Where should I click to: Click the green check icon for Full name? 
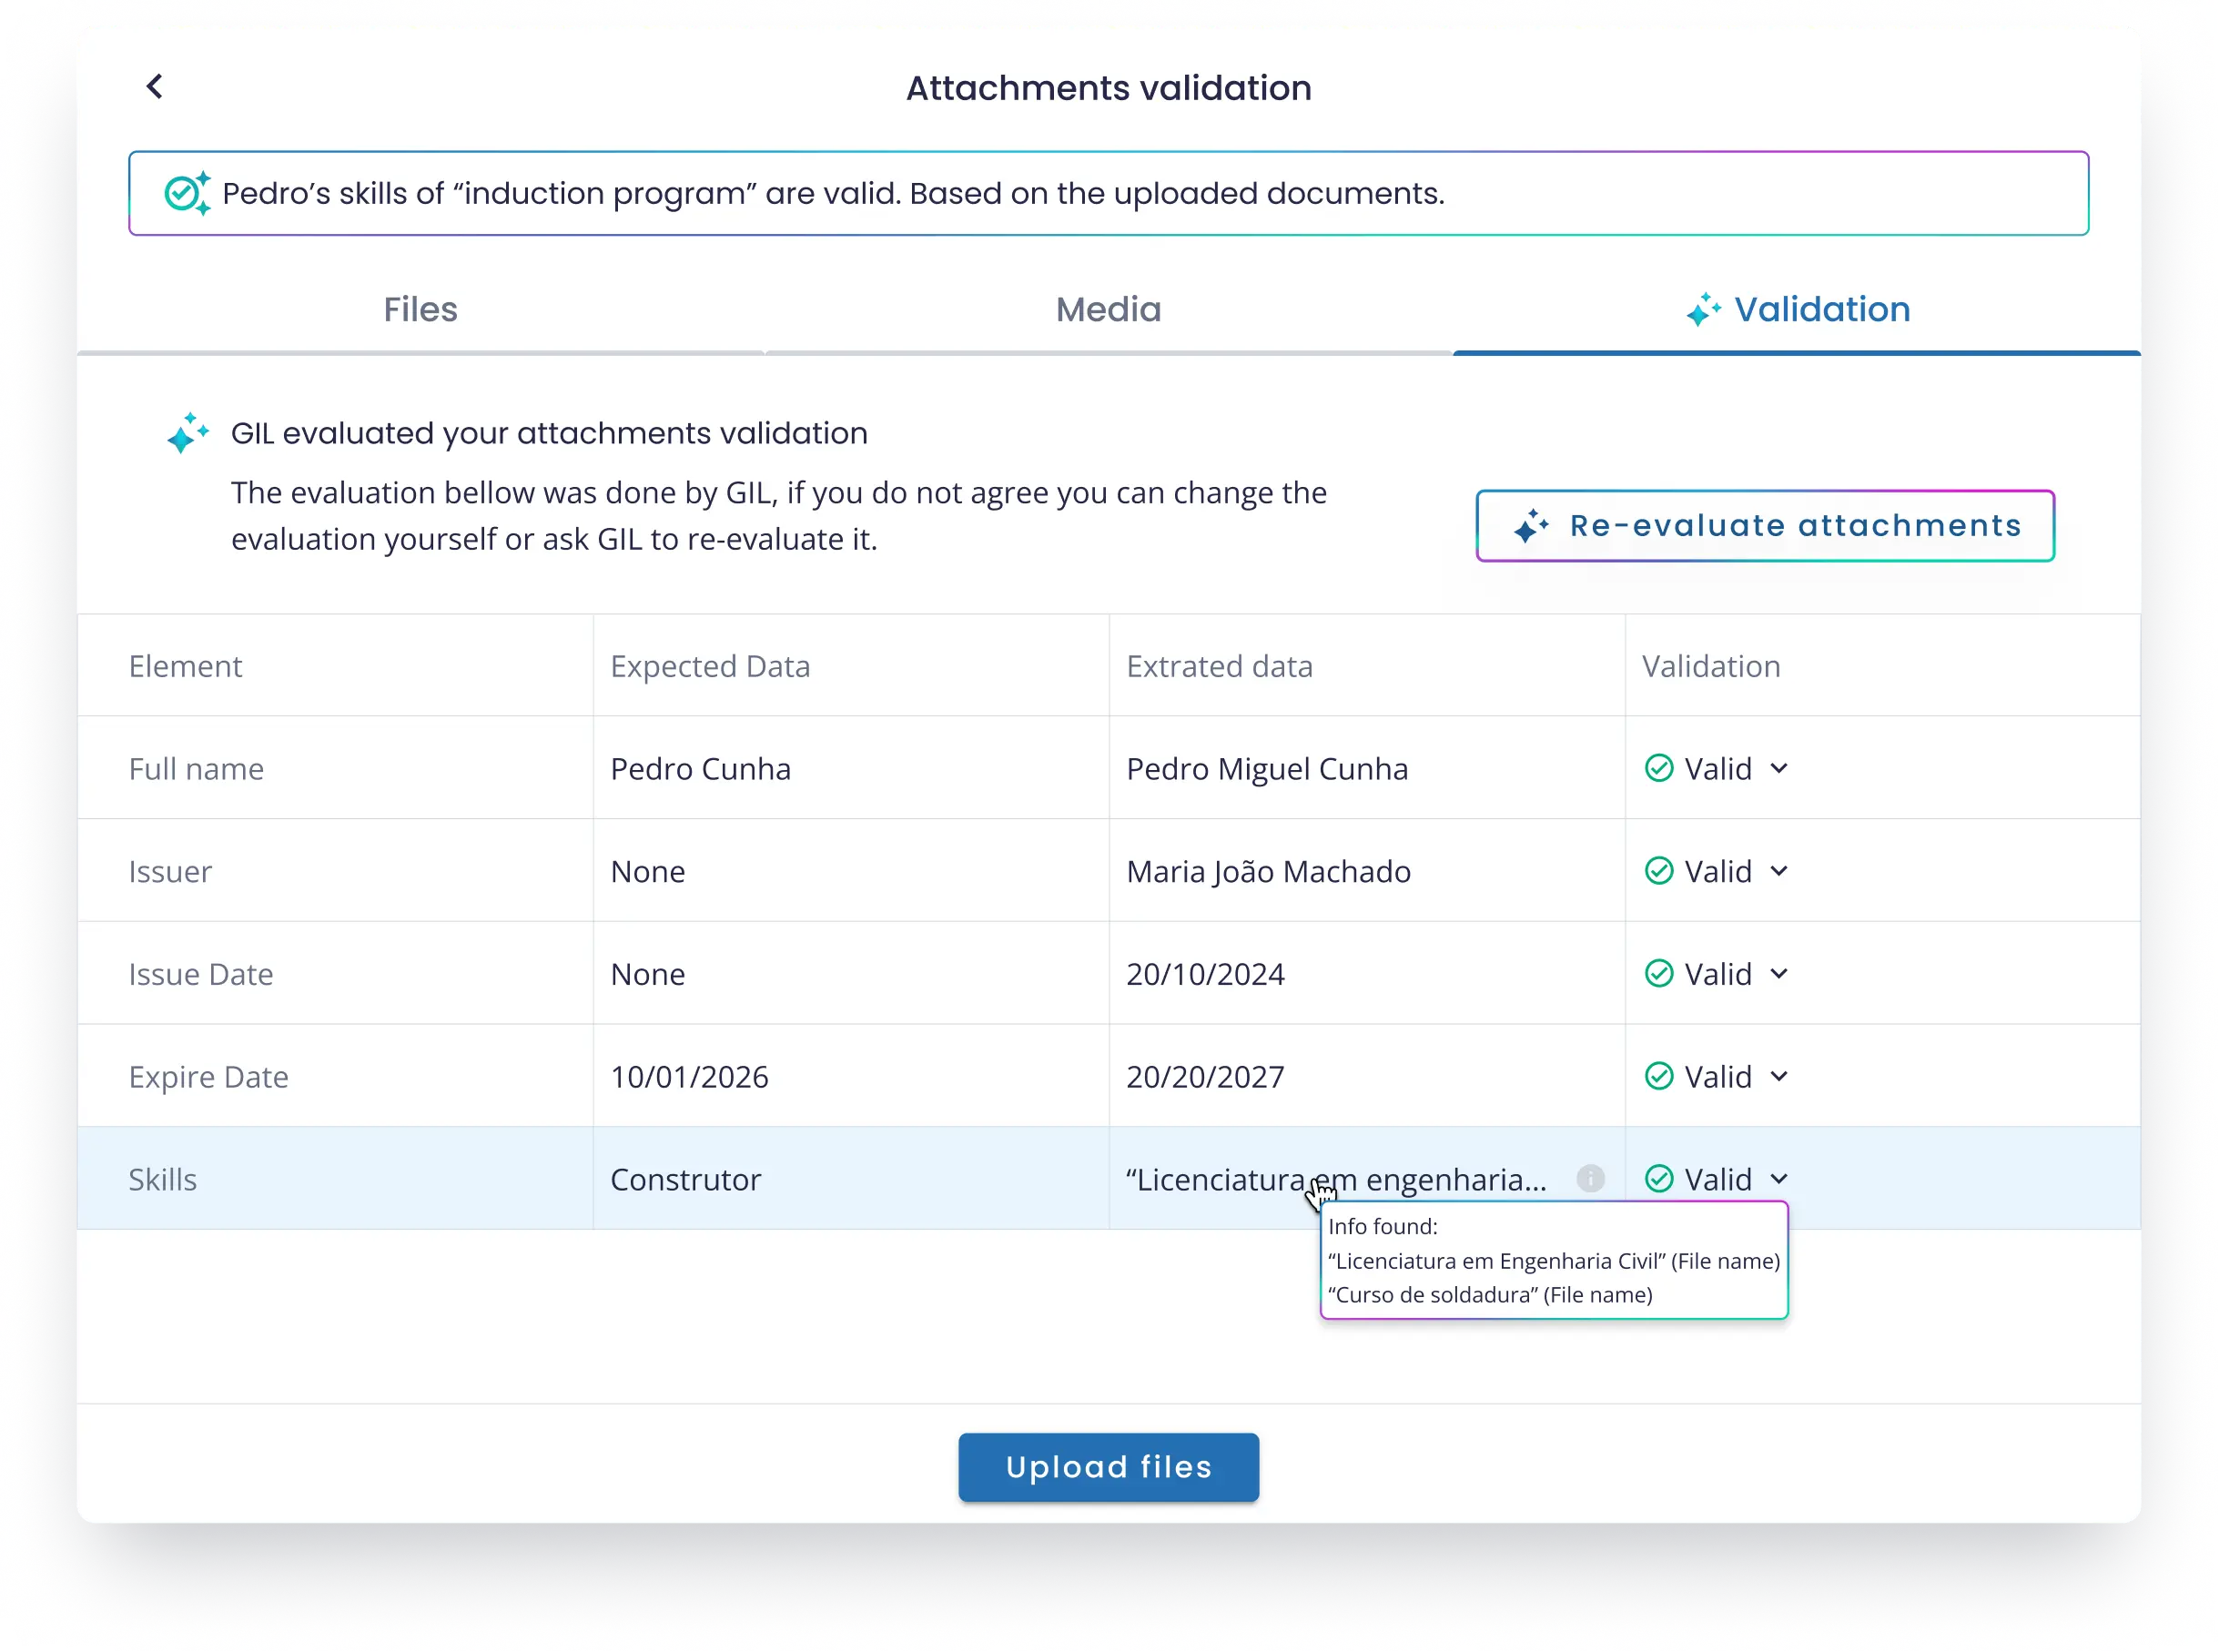click(x=1658, y=768)
